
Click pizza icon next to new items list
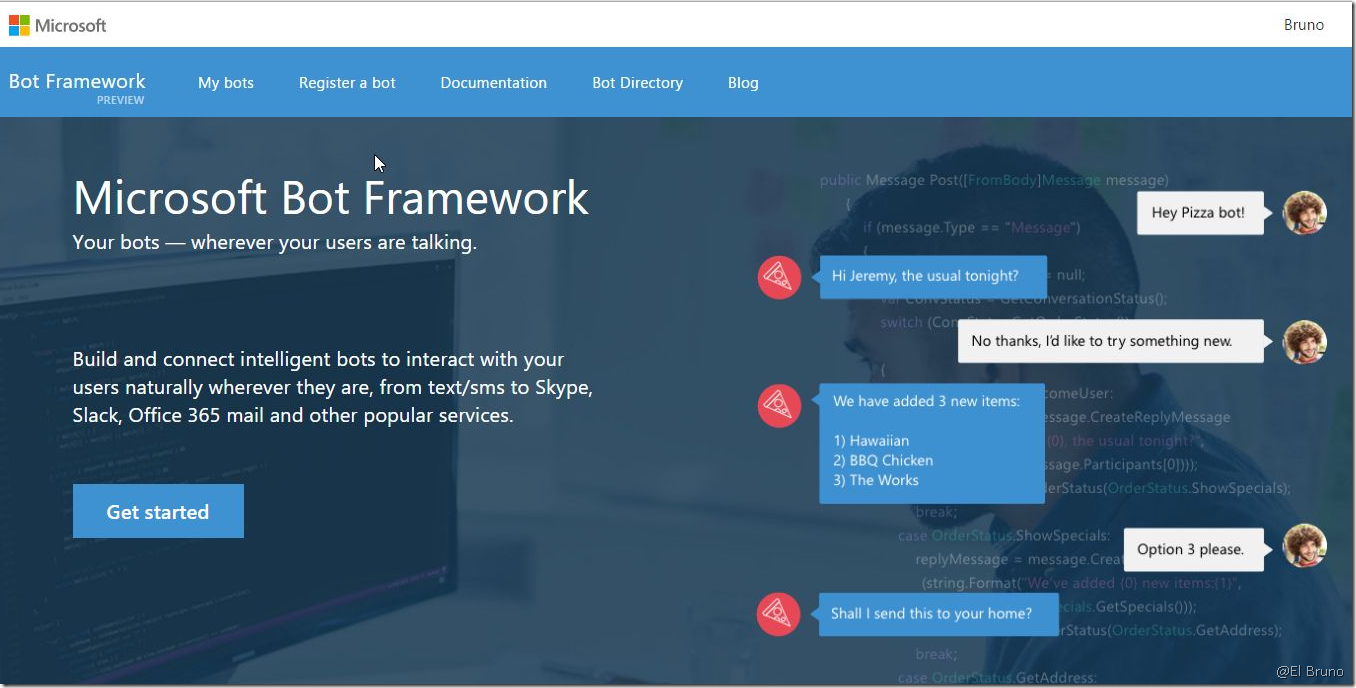[779, 405]
